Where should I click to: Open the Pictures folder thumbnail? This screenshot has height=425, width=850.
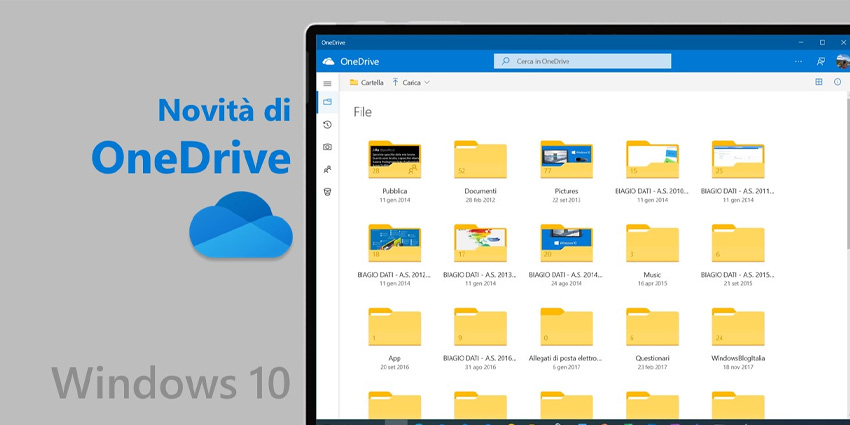566,159
